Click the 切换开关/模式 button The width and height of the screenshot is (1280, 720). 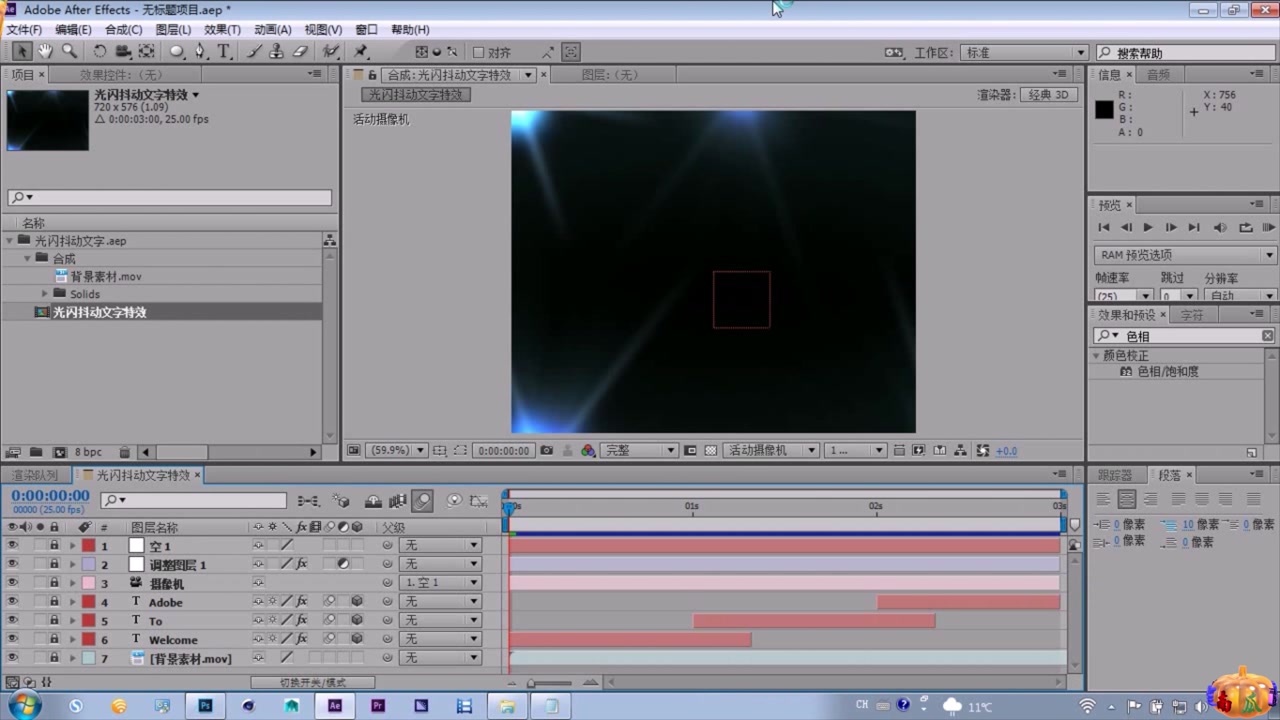tap(313, 683)
